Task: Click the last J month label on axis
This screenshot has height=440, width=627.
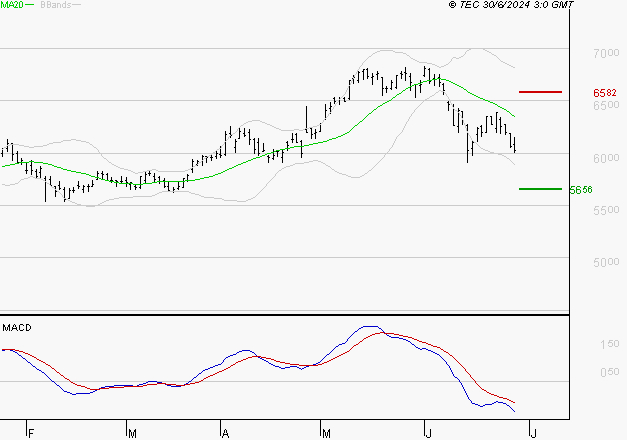Action: (x=533, y=433)
